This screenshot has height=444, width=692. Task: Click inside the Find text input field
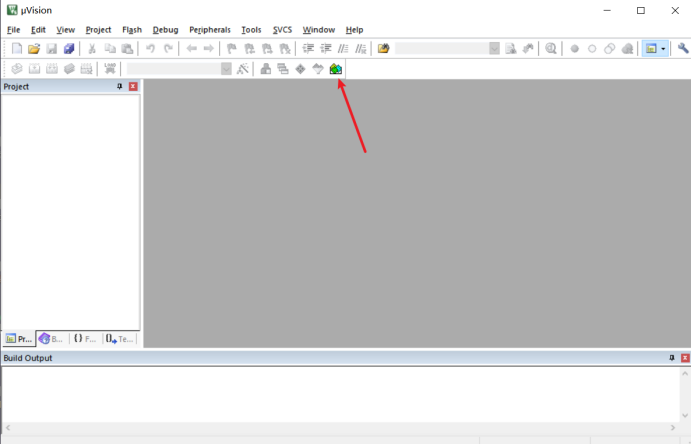pos(442,49)
